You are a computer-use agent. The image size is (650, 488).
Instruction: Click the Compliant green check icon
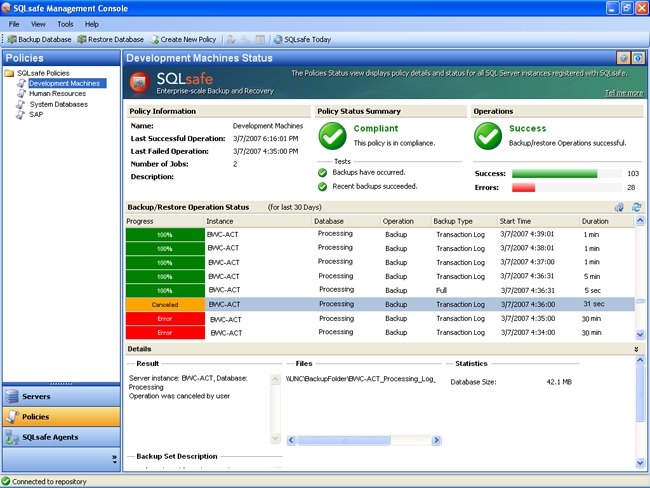pos(332,136)
